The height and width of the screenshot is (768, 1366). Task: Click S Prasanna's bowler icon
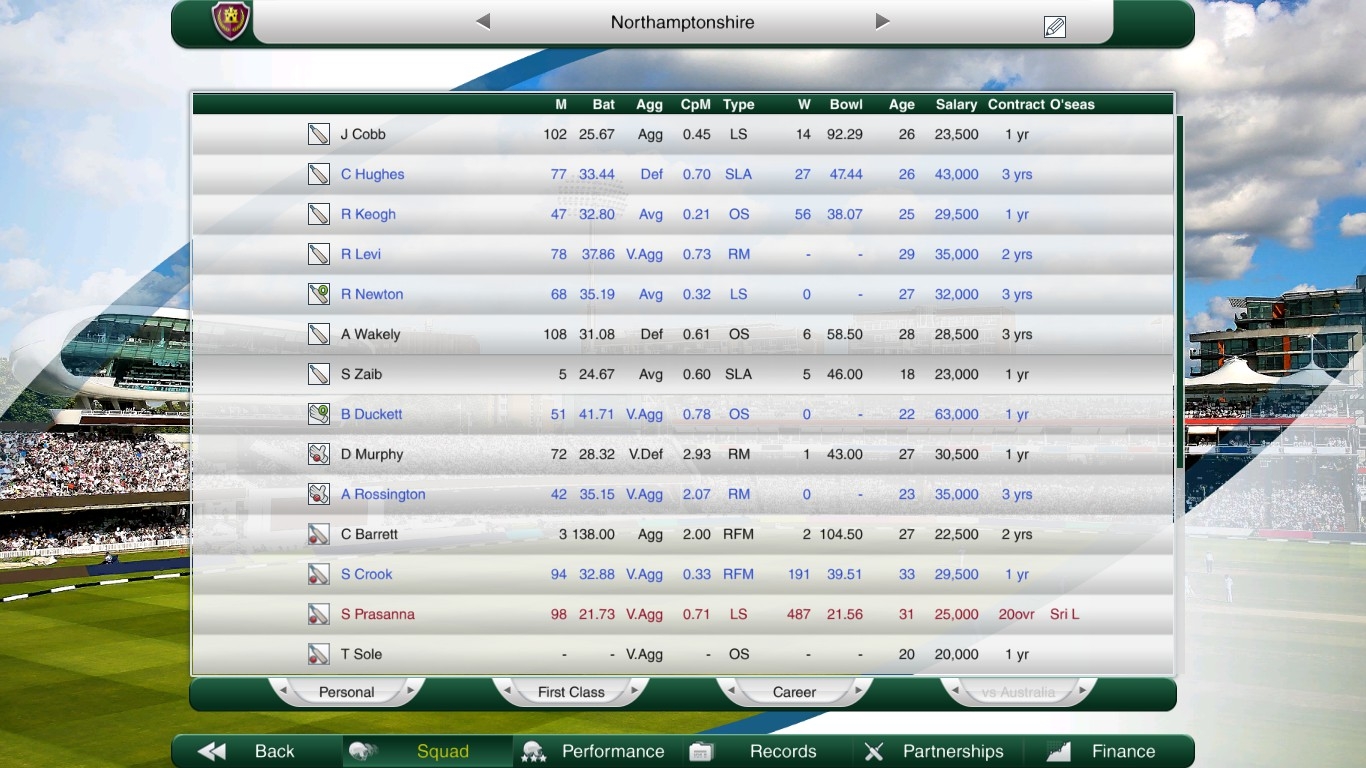(x=319, y=614)
